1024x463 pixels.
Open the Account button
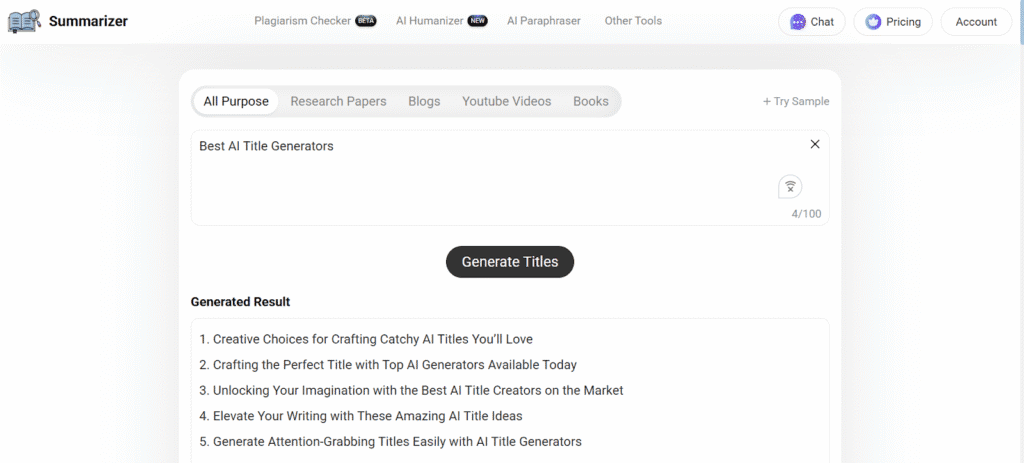(976, 22)
